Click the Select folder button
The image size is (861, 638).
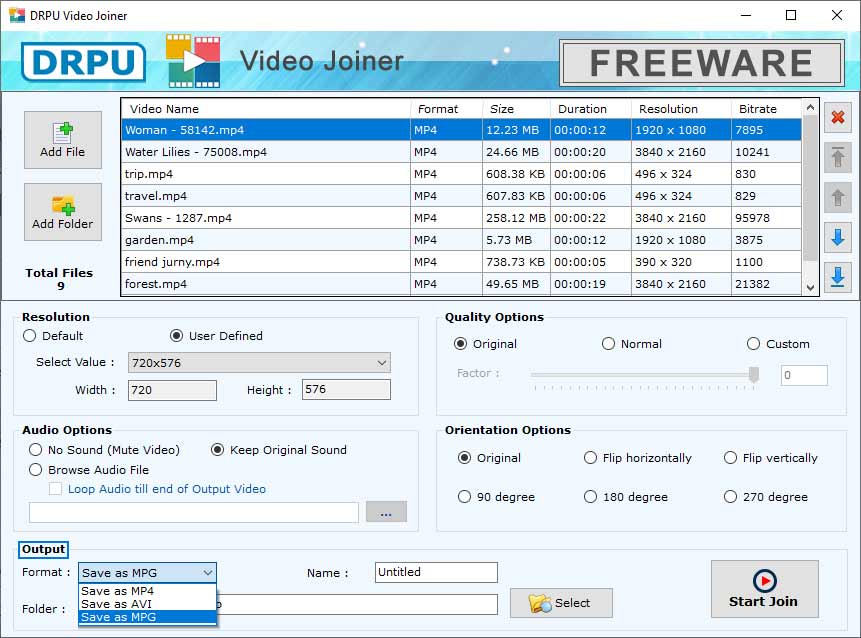tap(561, 603)
